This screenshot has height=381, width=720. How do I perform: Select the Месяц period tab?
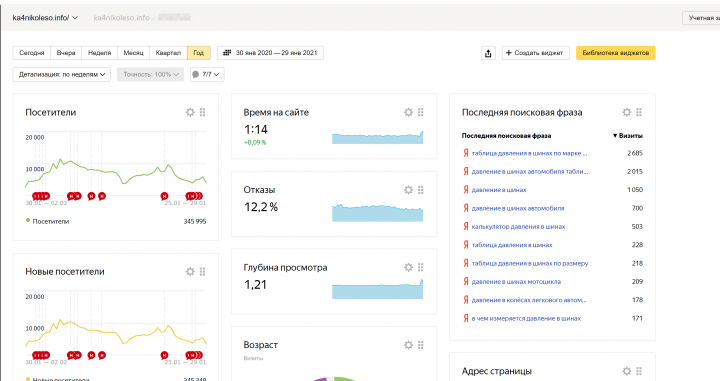tap(133, 53)
